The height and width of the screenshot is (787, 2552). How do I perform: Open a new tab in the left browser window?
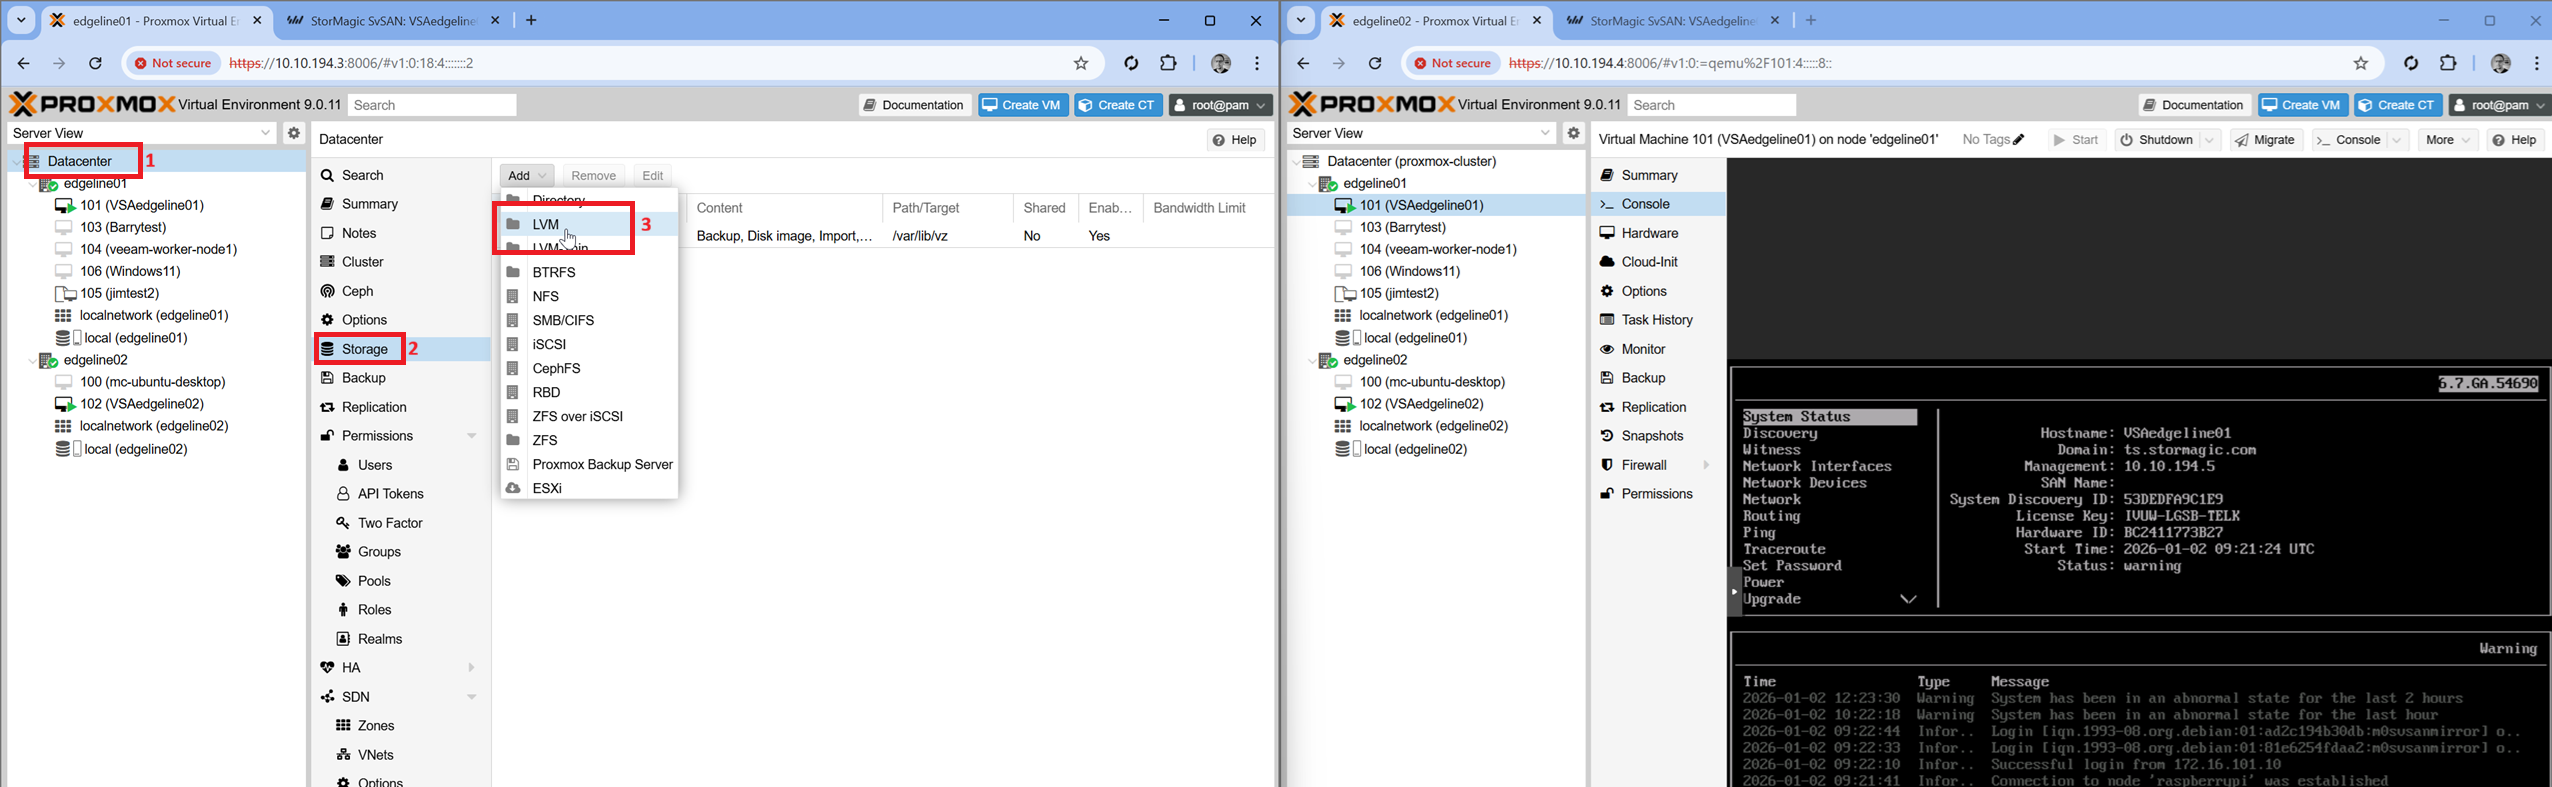531,20
